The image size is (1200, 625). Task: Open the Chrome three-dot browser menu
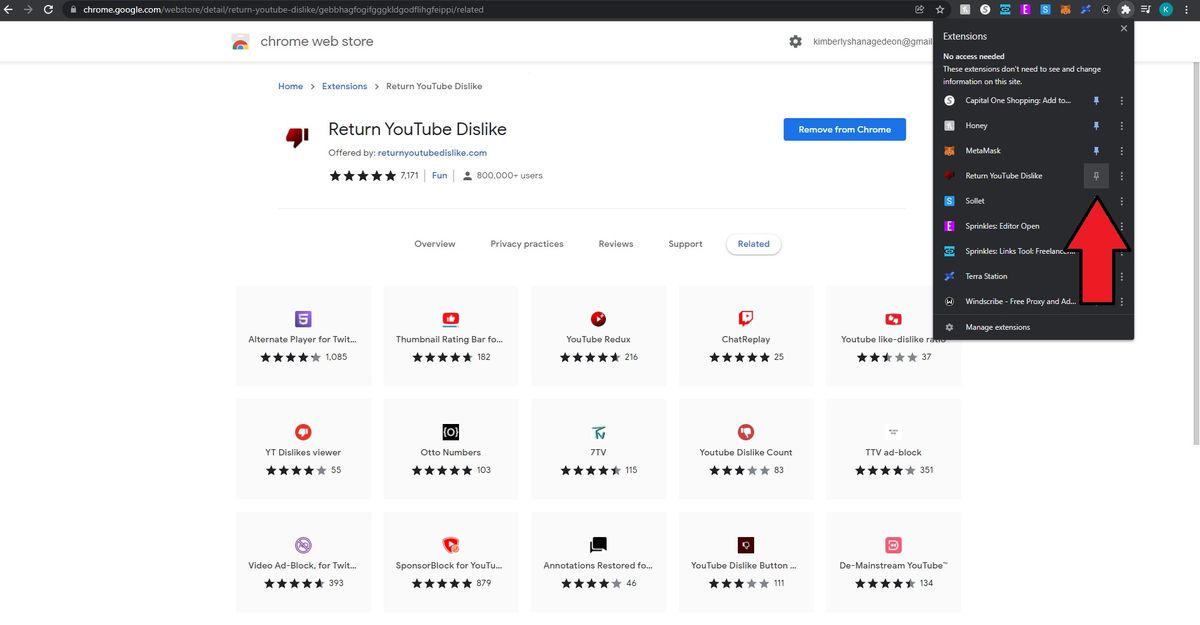pos(1186,9)
